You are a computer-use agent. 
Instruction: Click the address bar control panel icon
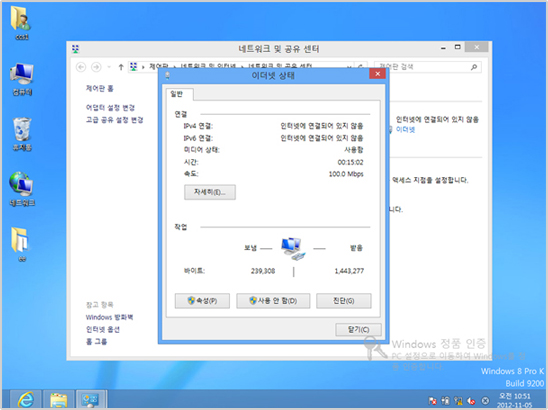(134, 66)
